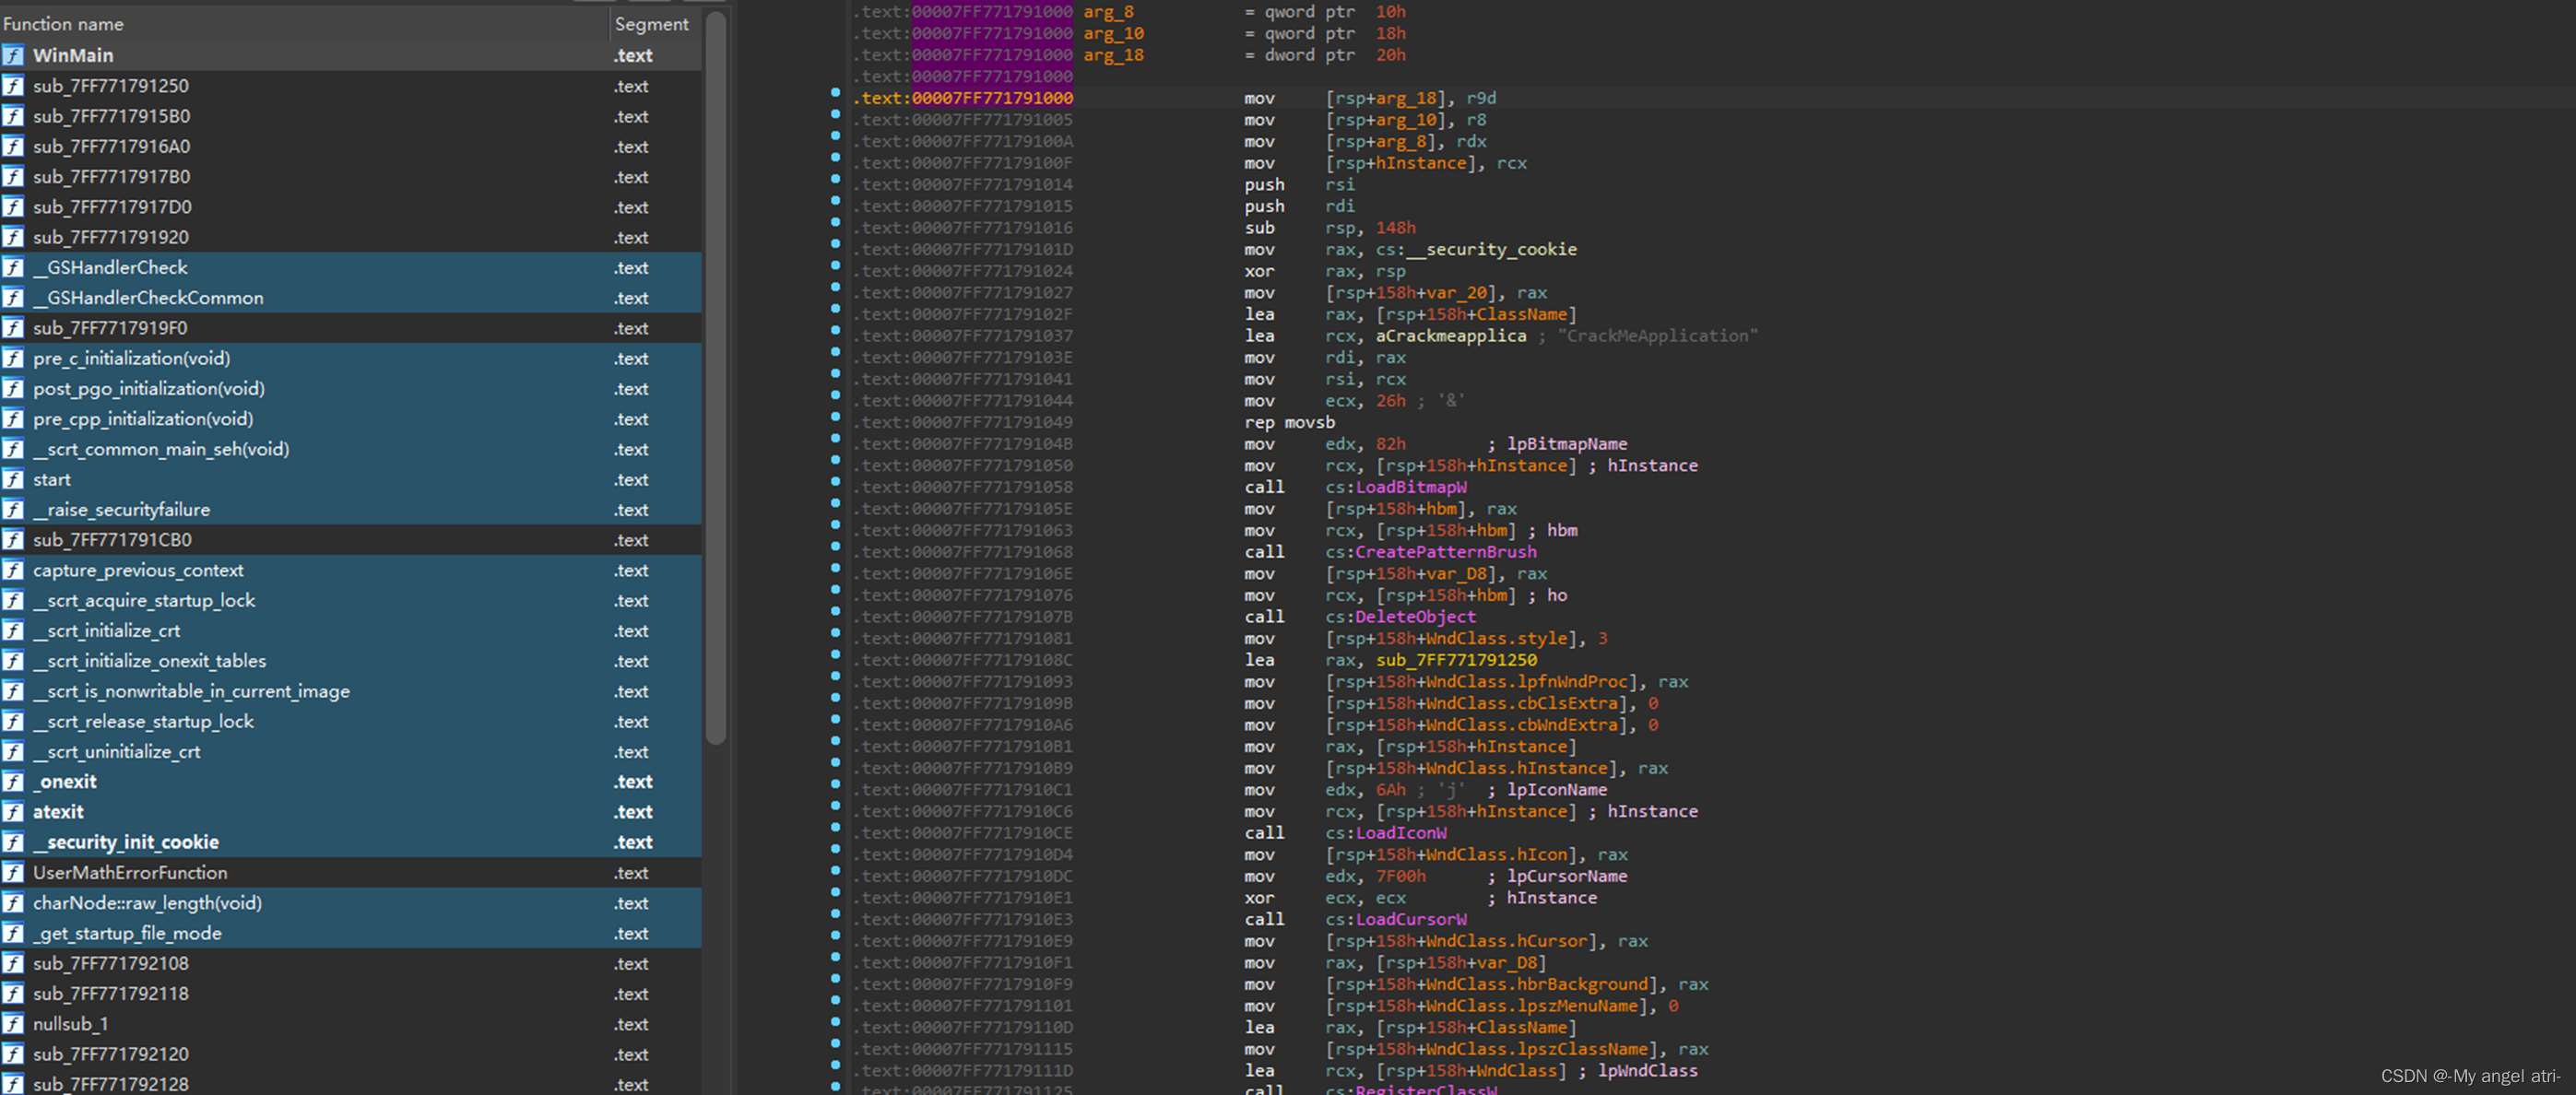Toggle breakpoint dot at the DeleteObject call line

click(x=836, y=612)
